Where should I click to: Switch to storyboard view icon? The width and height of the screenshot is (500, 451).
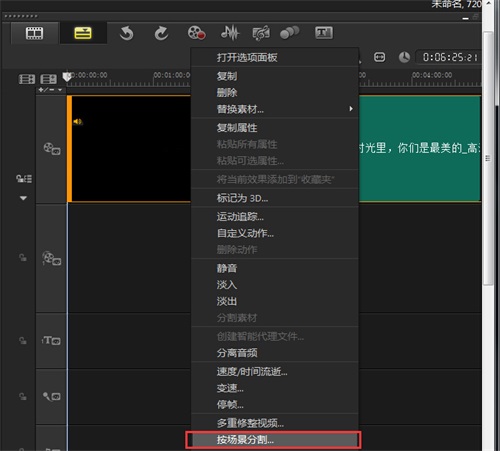coord(35,33)
